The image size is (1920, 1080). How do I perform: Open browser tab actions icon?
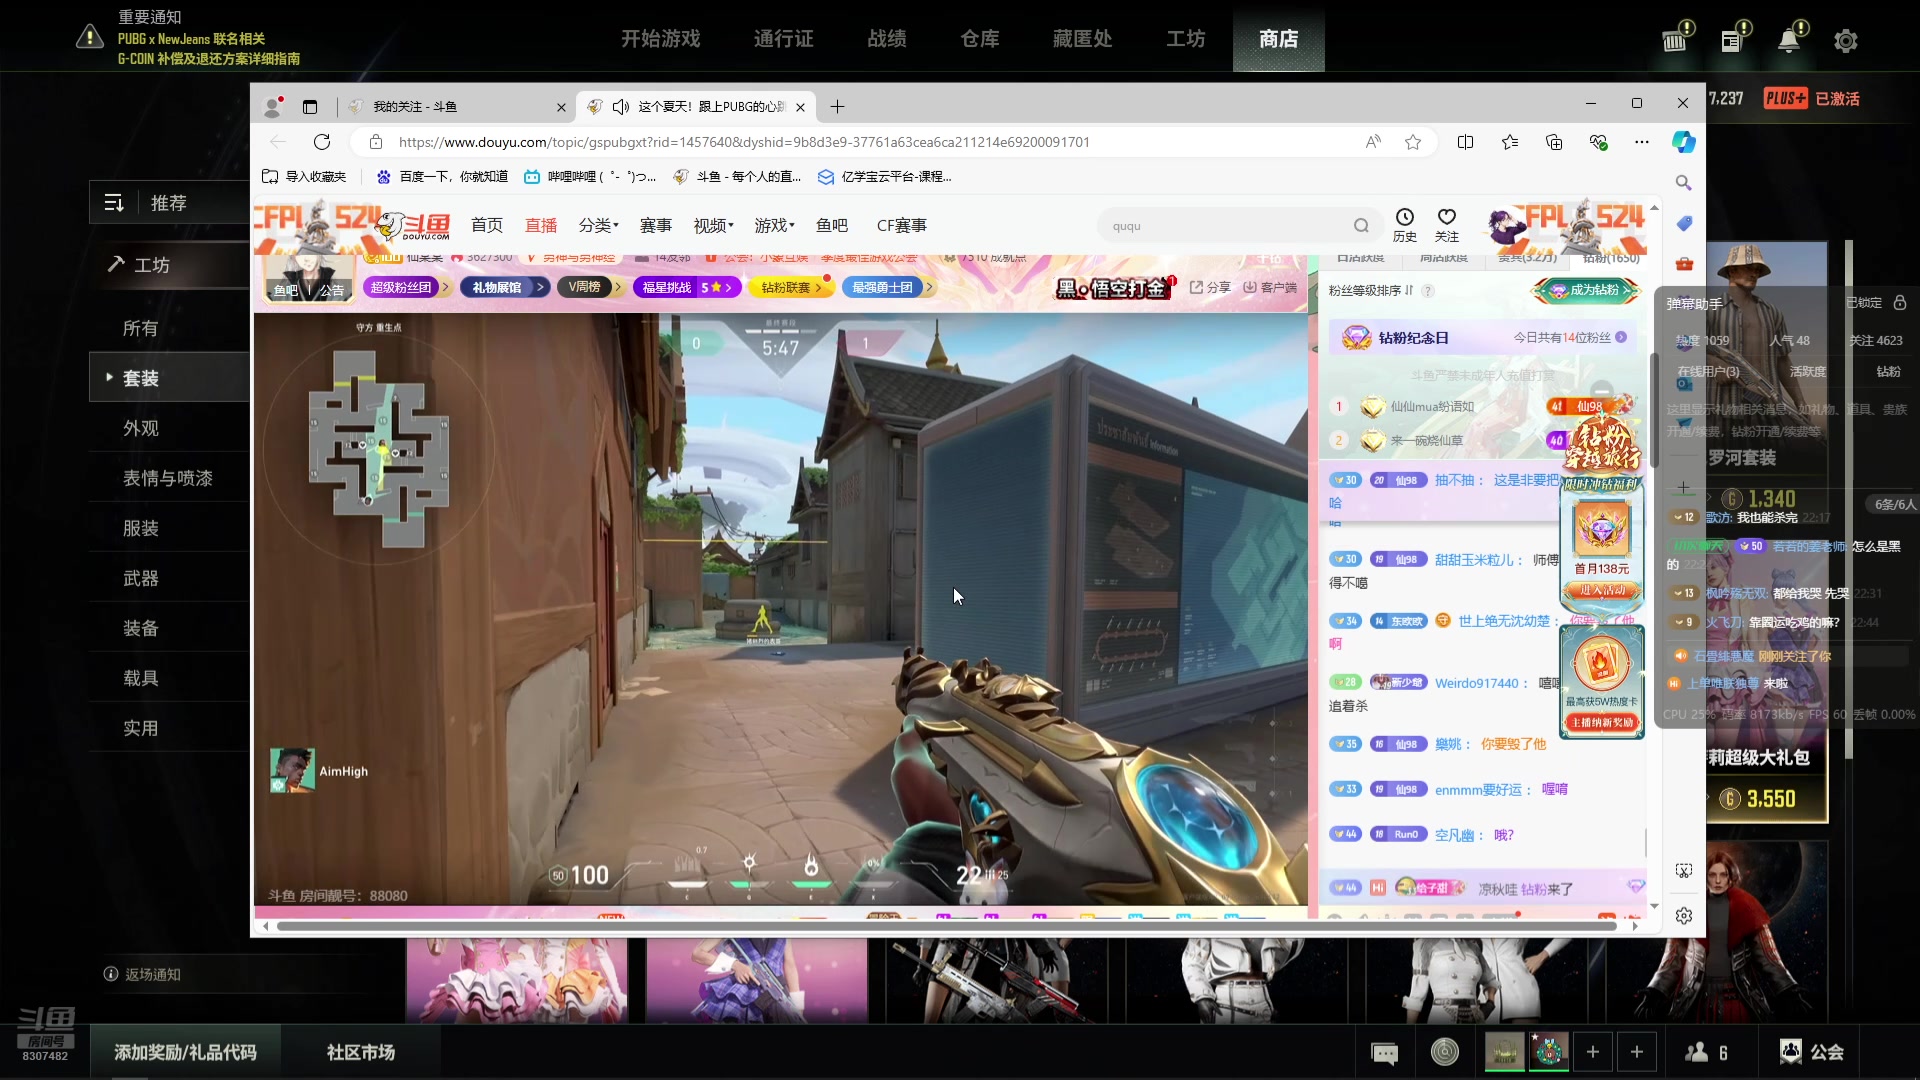click(x=310, y=107)
